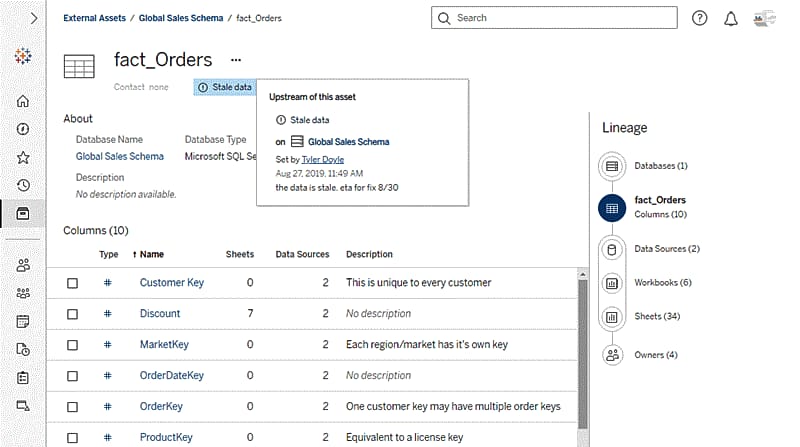Image resolution: width=800 pixels, height=447 pixels.
Task: Open the help question mark icon
Action: (699, 18)
